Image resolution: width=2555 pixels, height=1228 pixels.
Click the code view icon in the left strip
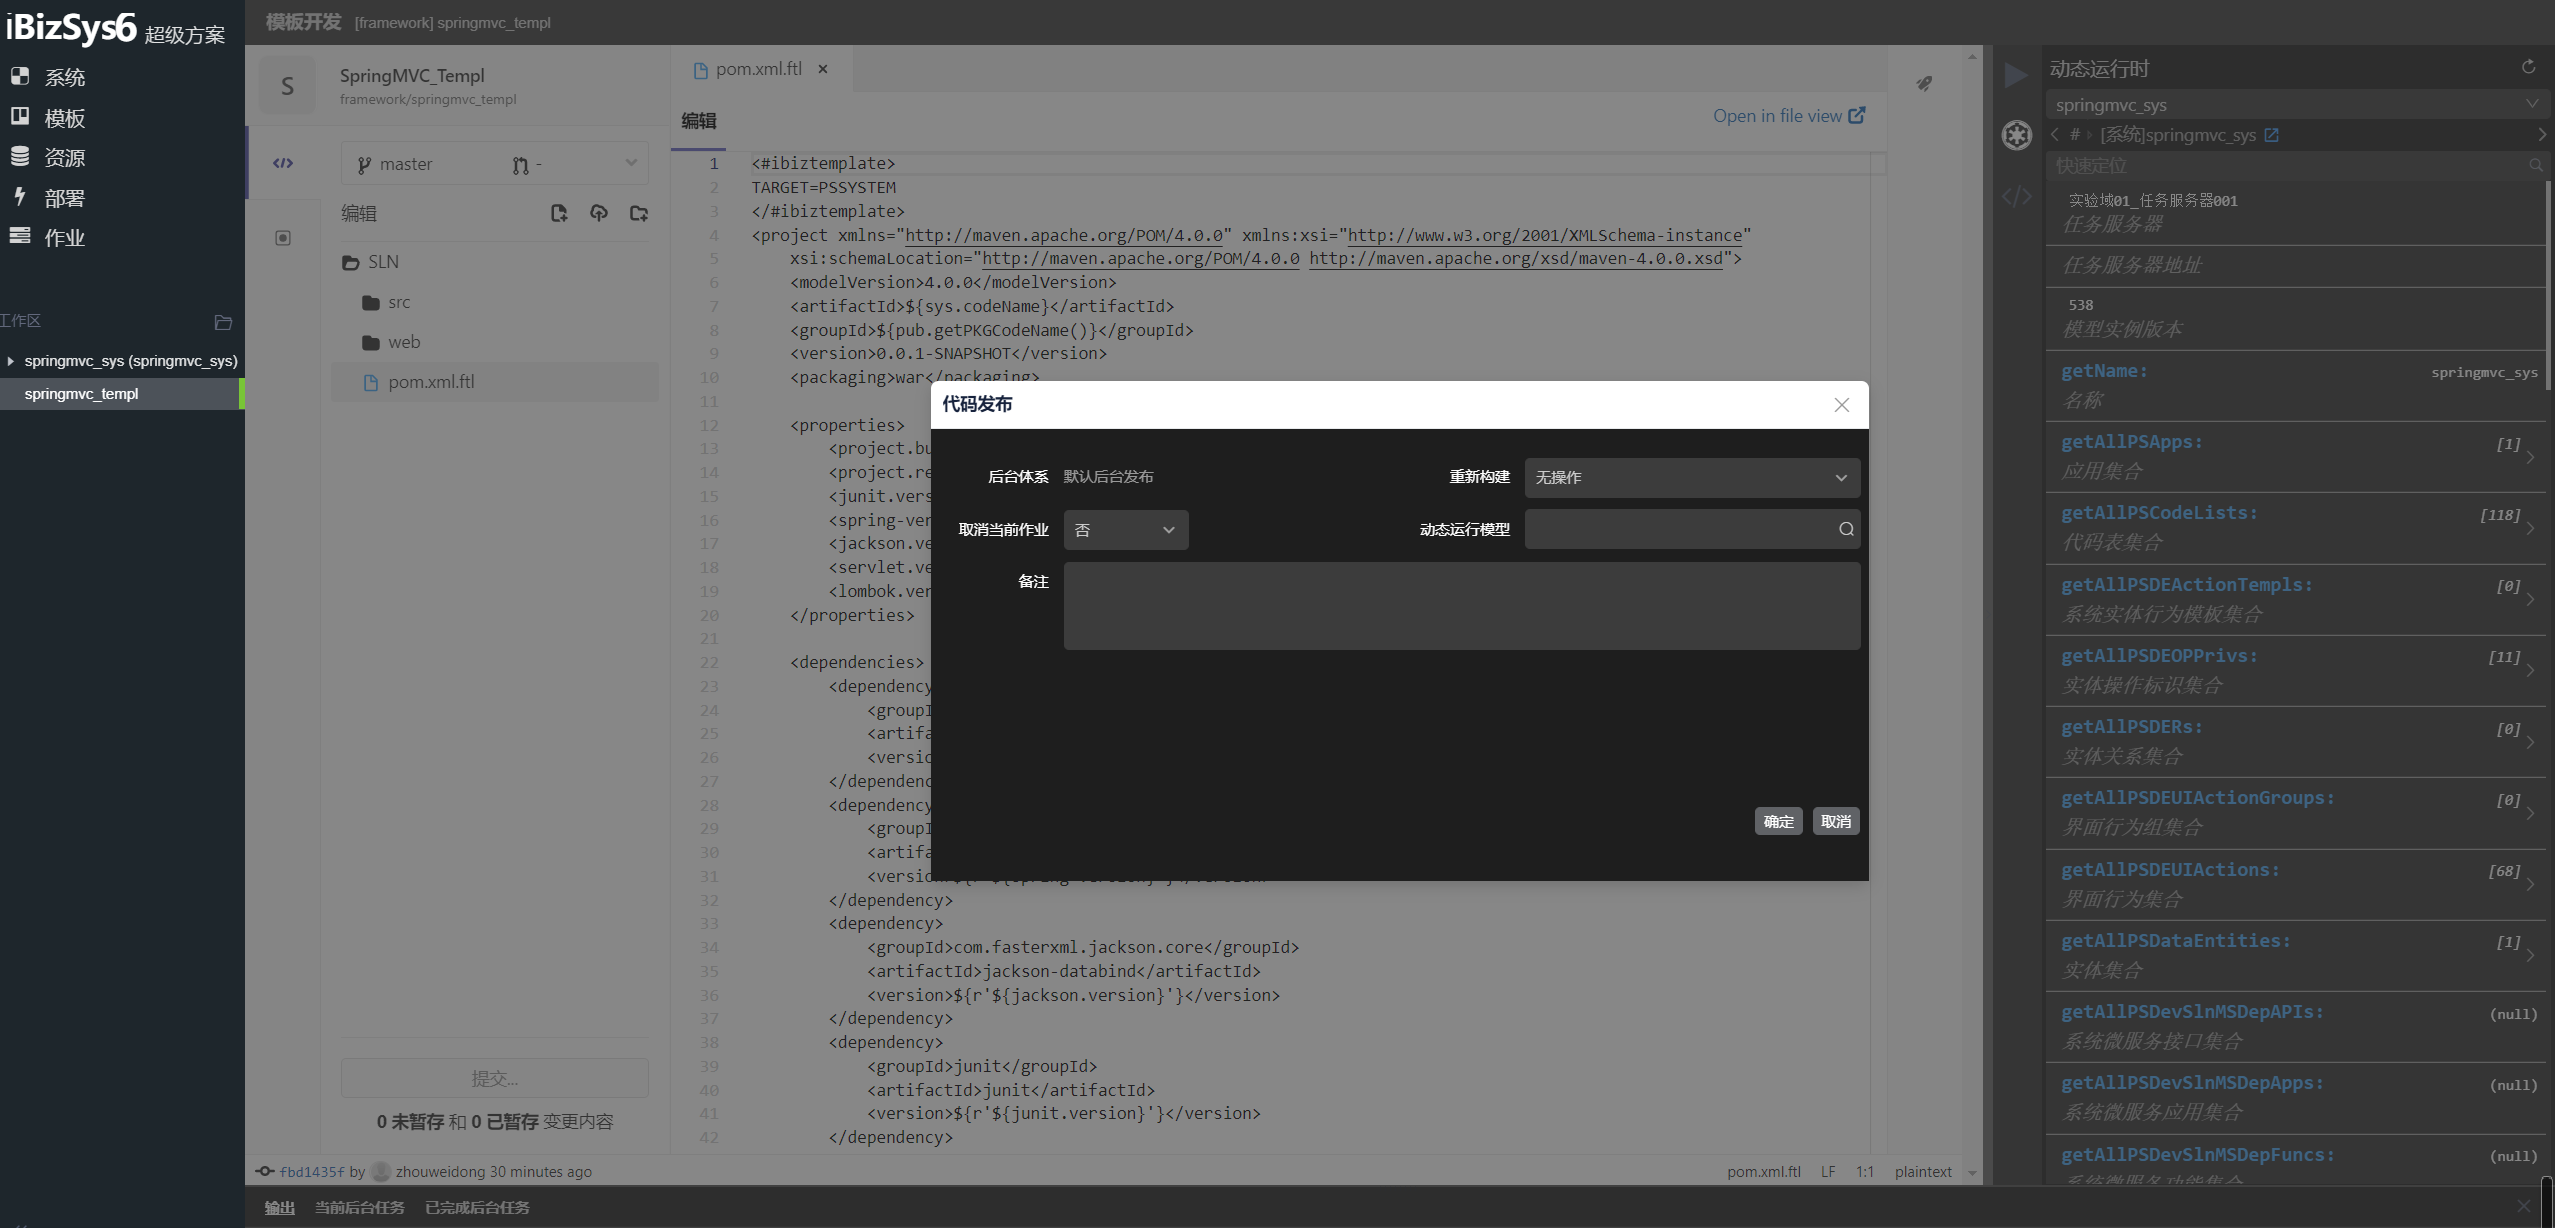pyautogui.click(x=283, y=163)
